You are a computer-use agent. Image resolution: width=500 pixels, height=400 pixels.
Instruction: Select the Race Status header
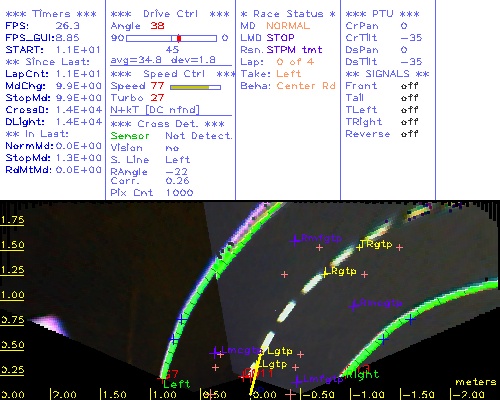pyautogui.click(x=288, y=14)
